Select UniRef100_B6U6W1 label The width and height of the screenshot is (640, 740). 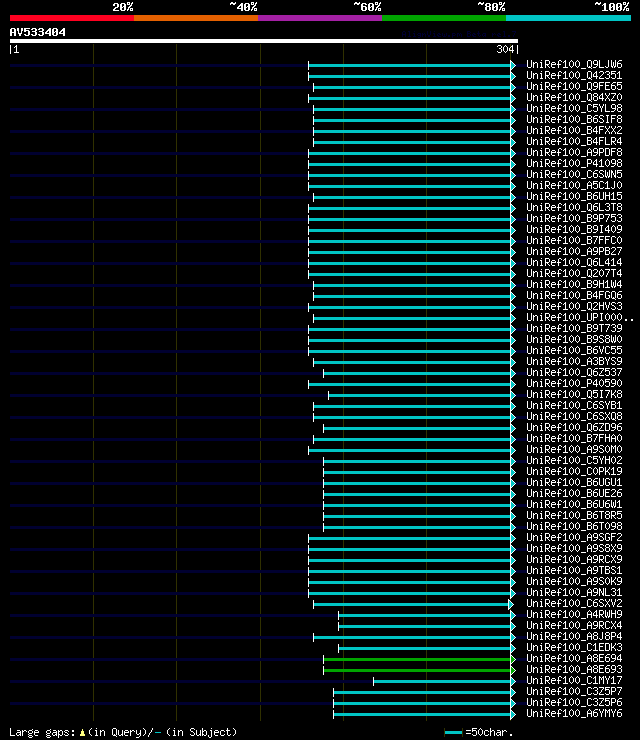click(x=574, y=505)
